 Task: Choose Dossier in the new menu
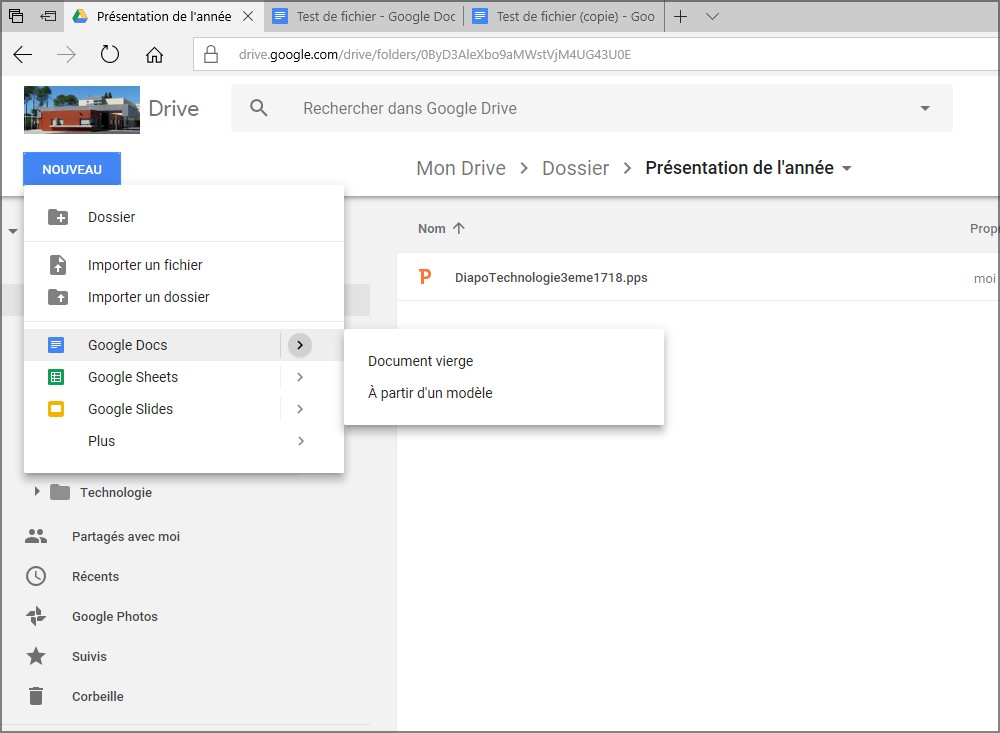click(x=184, y=217)
